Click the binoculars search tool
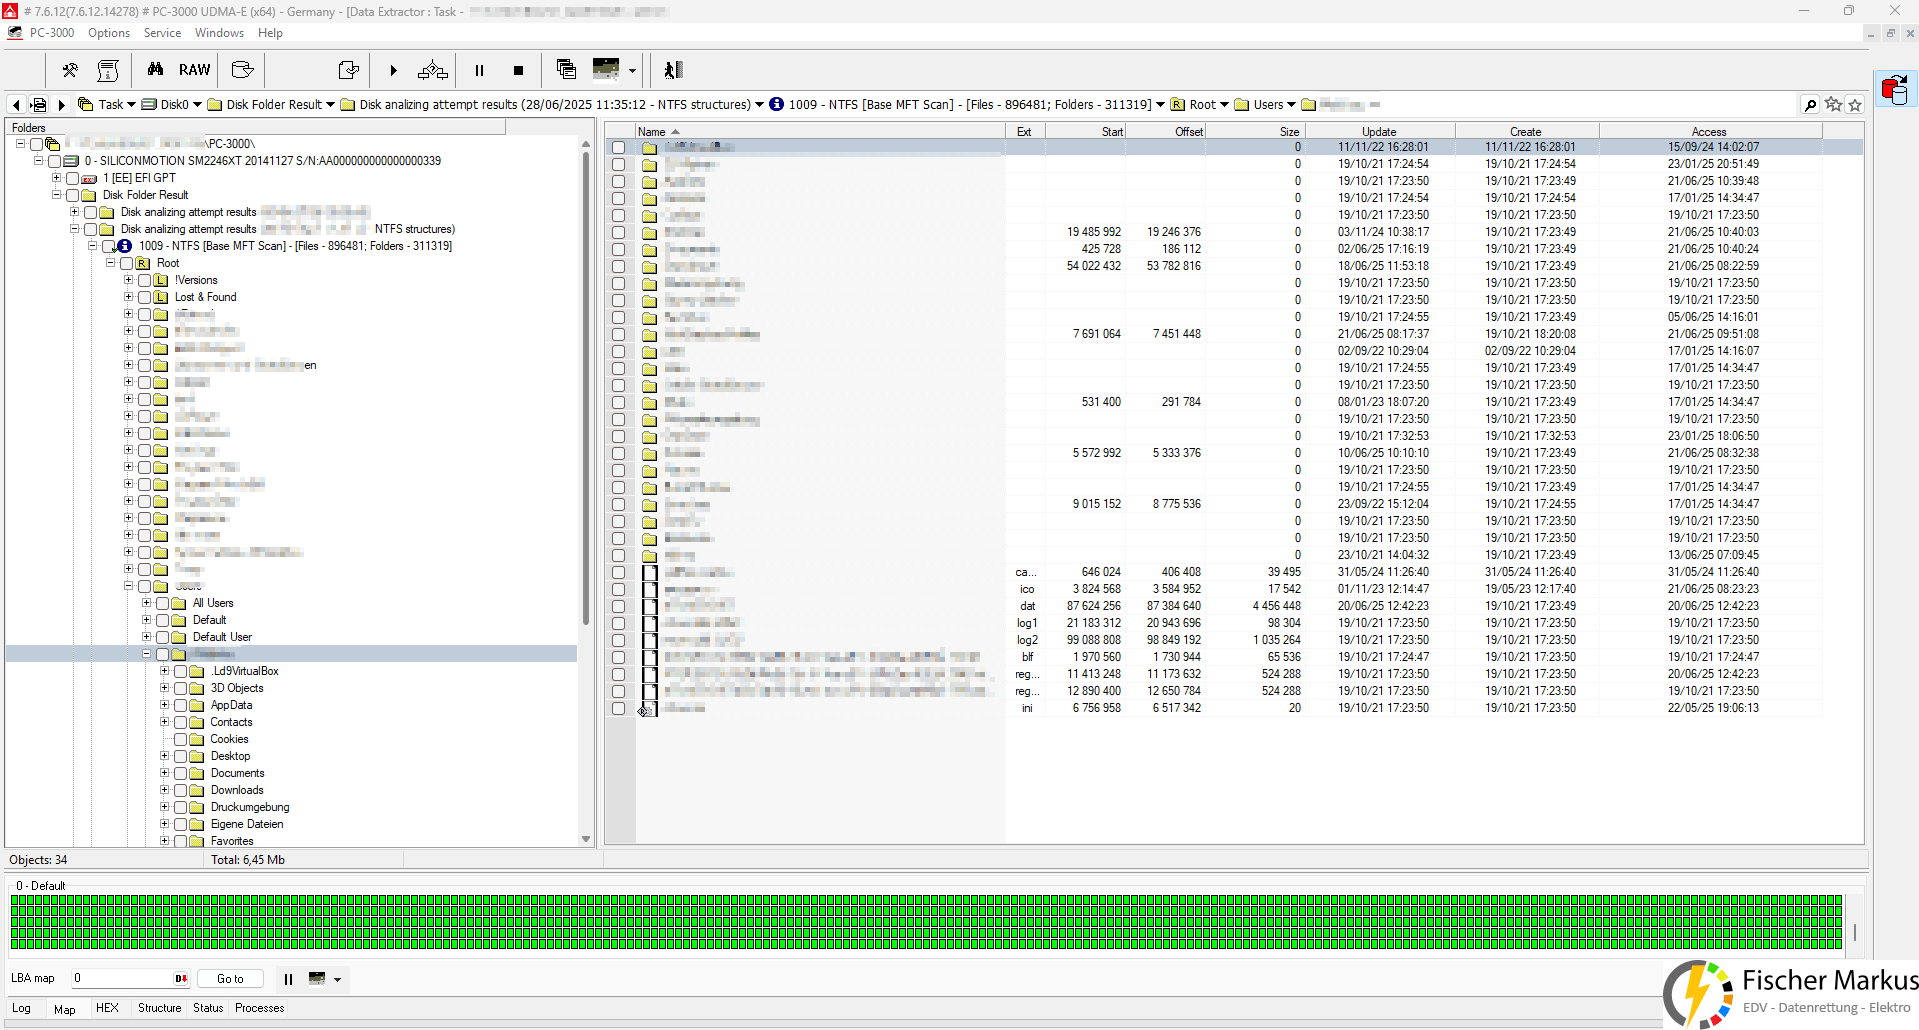This screenshot has width=1919, height=1030. (155, 70)
